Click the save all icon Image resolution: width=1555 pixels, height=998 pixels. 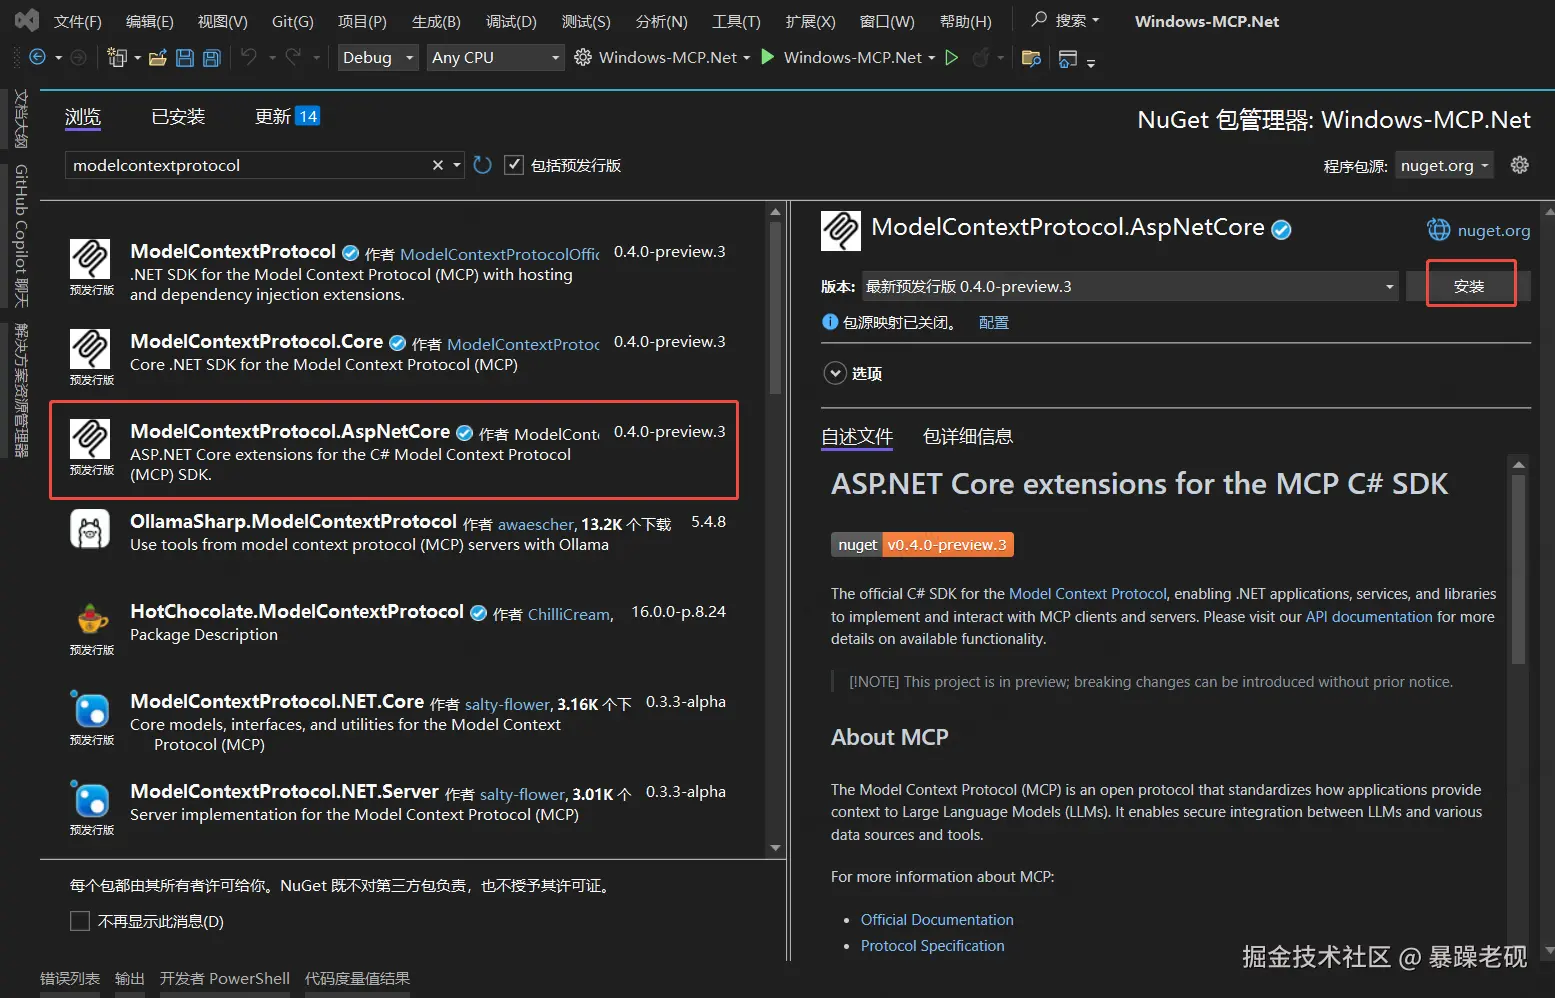[x=212, y=58]
